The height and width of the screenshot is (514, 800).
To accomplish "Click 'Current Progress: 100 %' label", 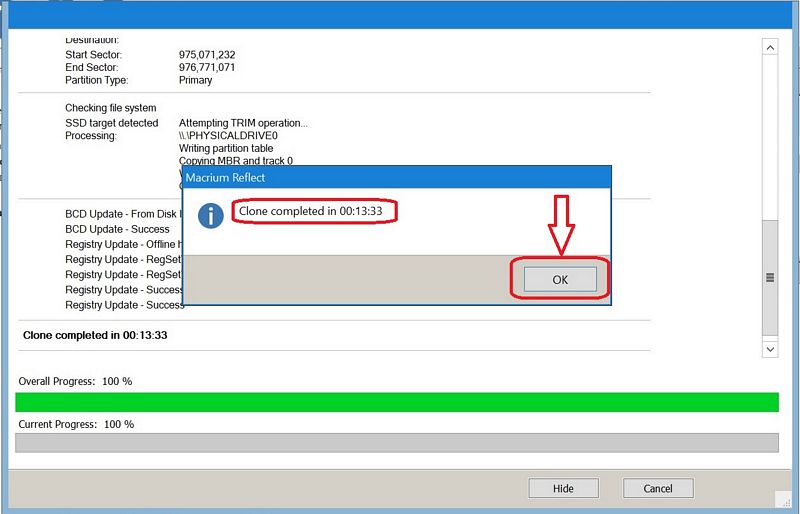I will [x=76, y=424].
